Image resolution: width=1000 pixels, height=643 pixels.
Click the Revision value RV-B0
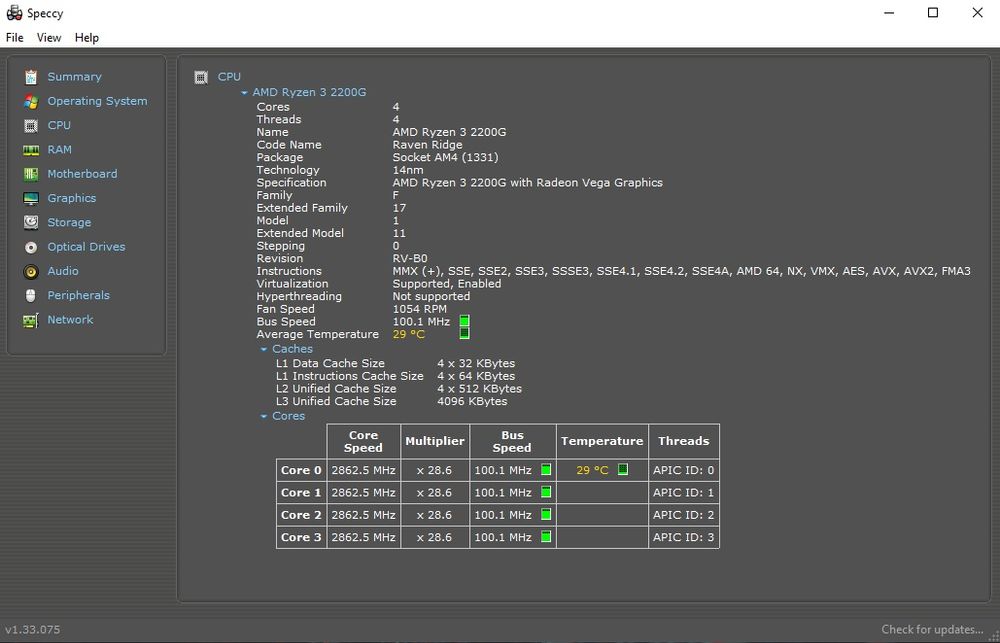point(410,258)
